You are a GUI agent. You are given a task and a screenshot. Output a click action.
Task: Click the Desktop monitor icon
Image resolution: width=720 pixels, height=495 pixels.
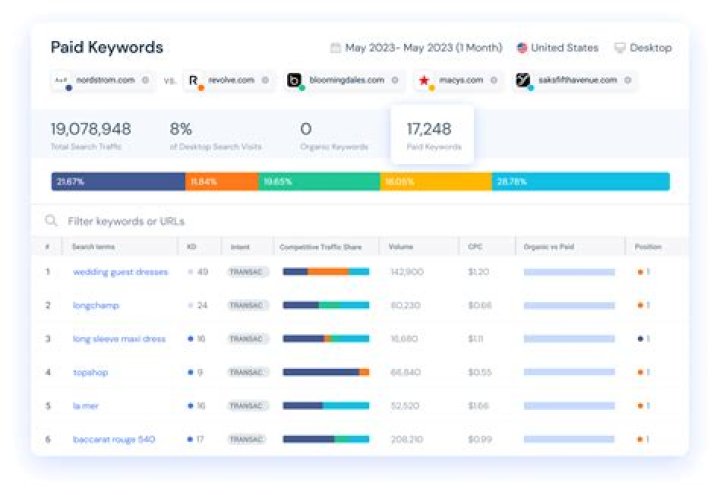point(620,48)
